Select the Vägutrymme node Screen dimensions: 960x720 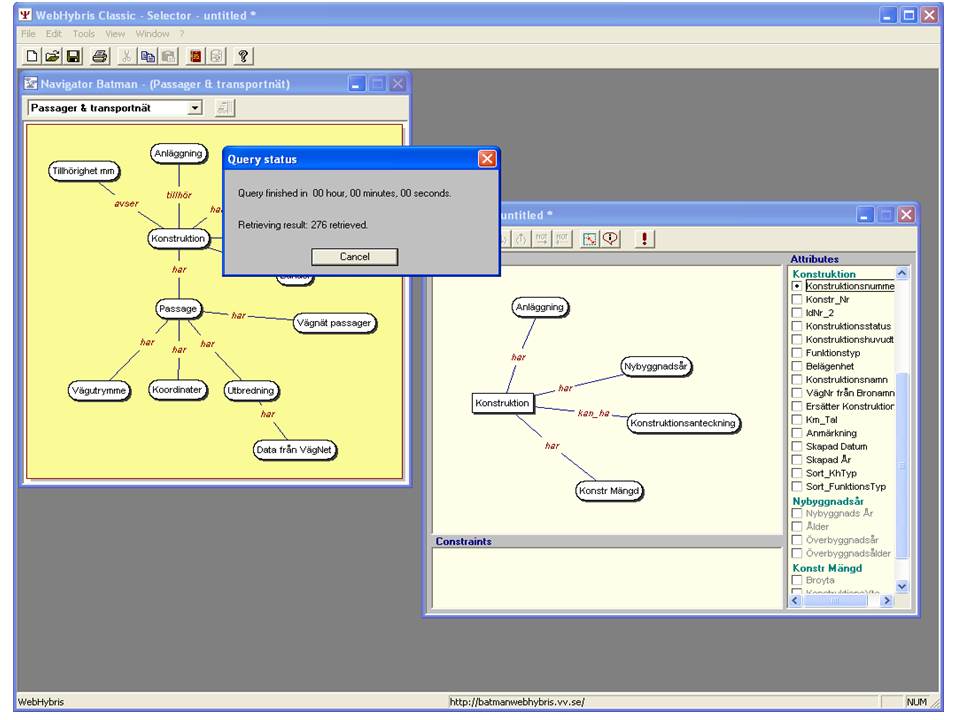(x=99, y=391)
